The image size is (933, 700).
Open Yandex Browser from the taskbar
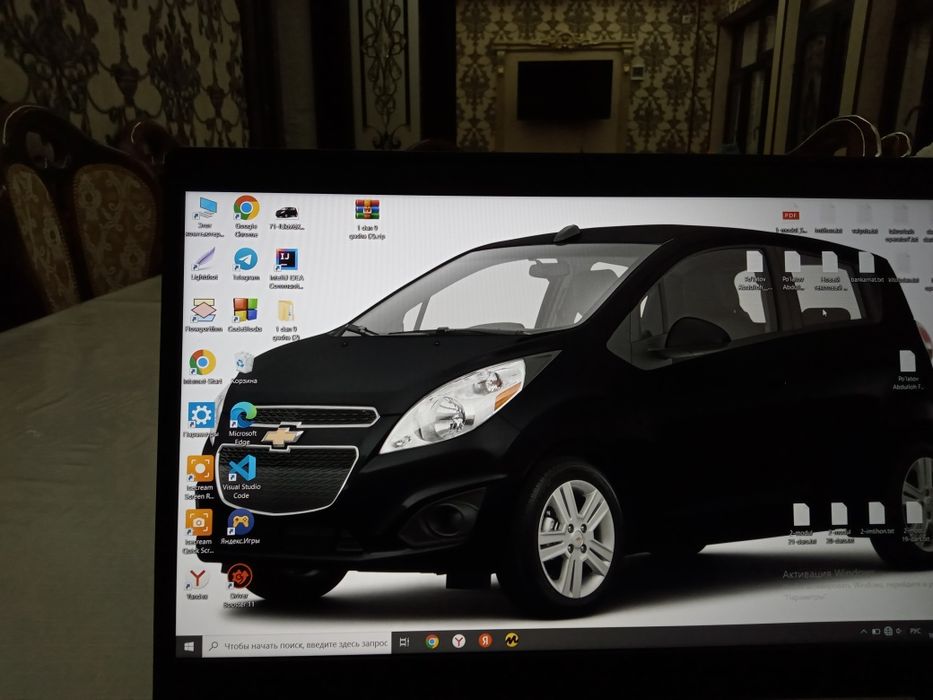point(458,640)
